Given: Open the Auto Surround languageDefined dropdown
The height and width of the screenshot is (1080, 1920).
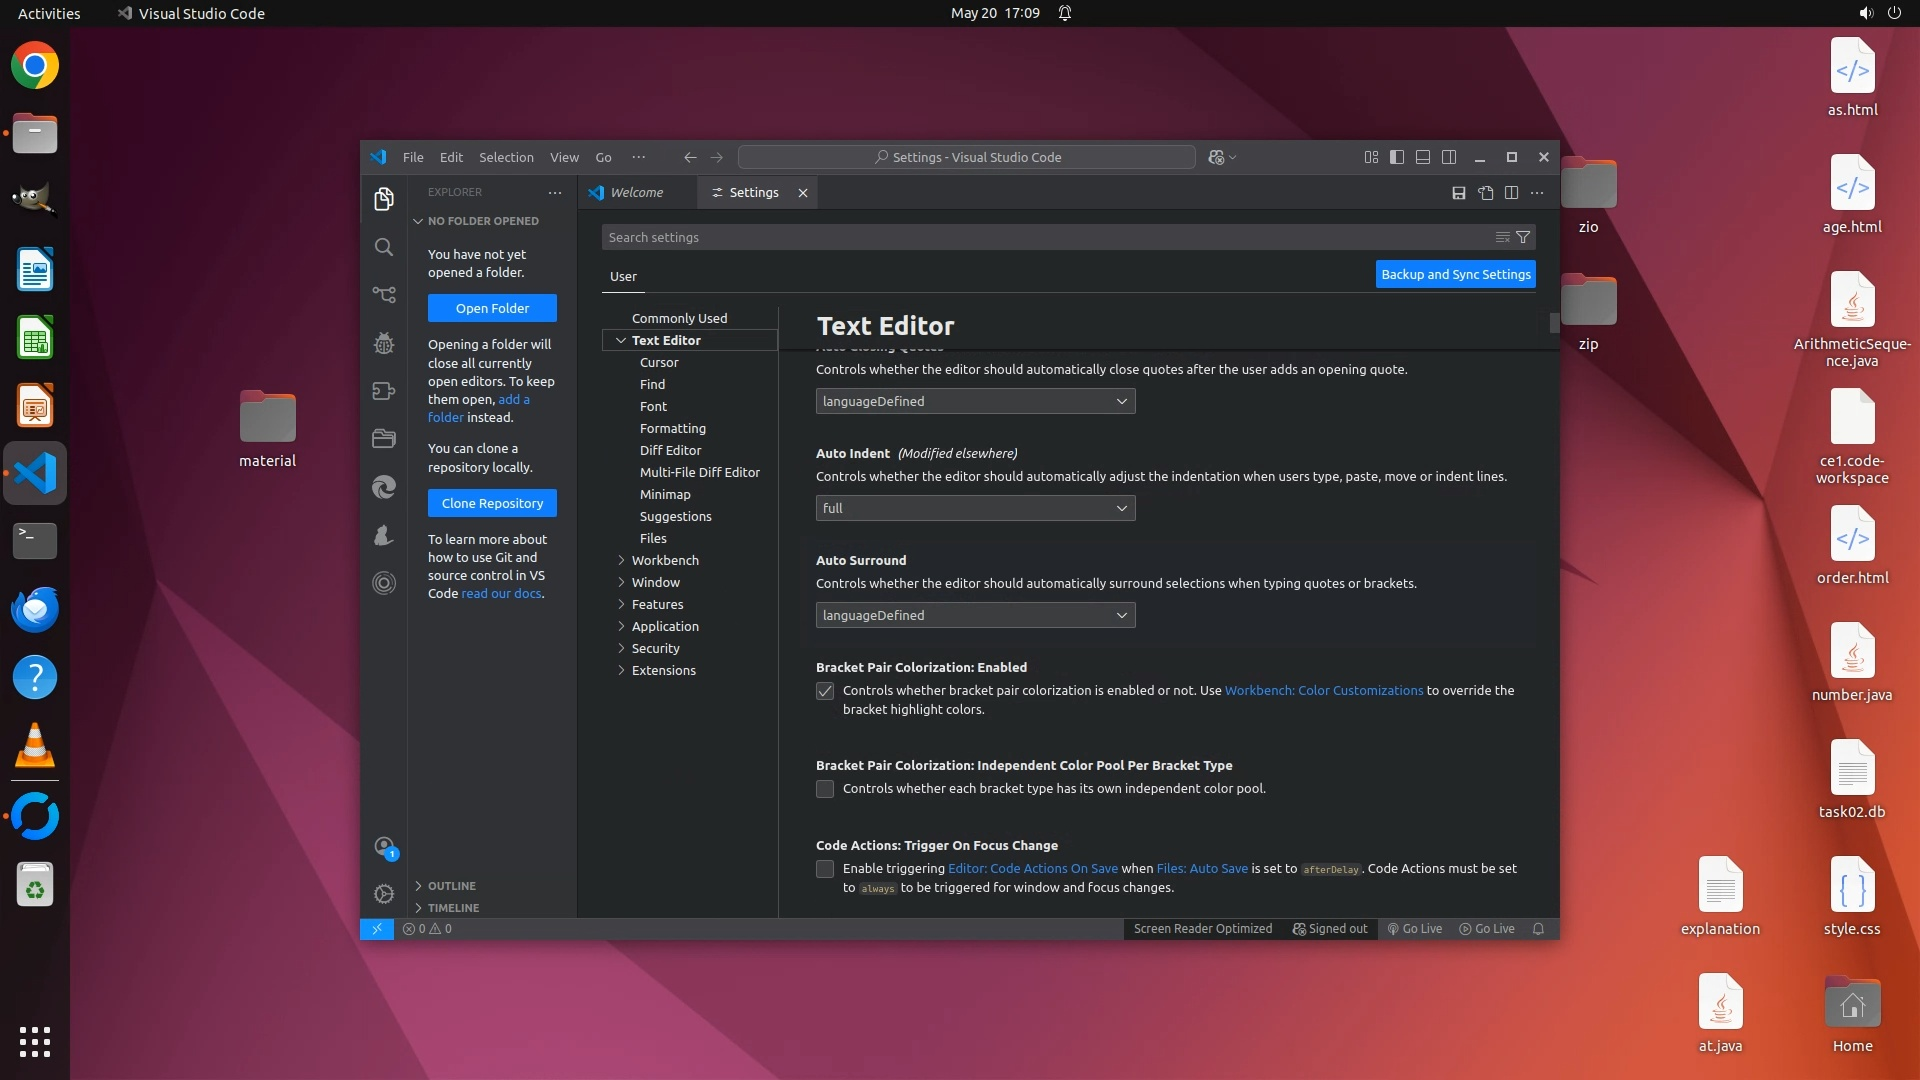Looking at the screenshot, I should click(x=975, y=616).
